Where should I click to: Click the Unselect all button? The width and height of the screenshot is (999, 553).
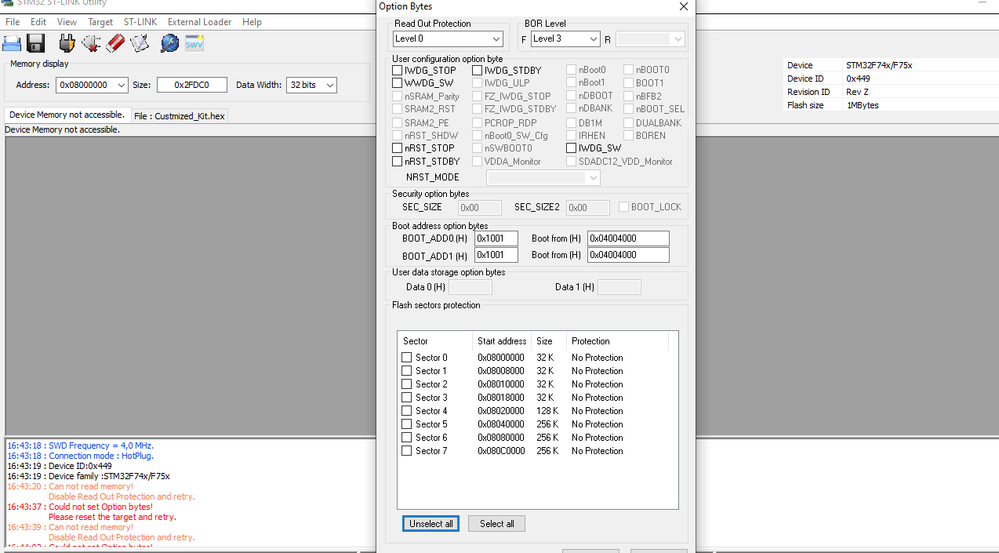[431, 524]
